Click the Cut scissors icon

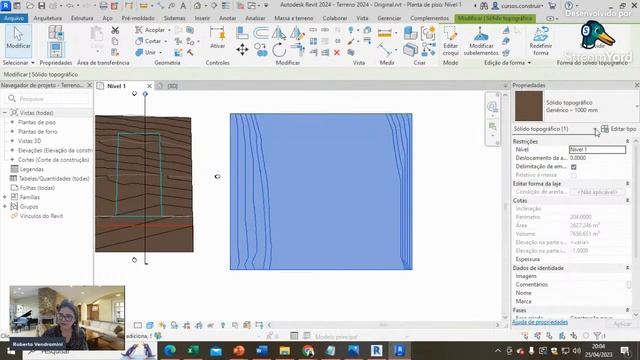point(115,30)
